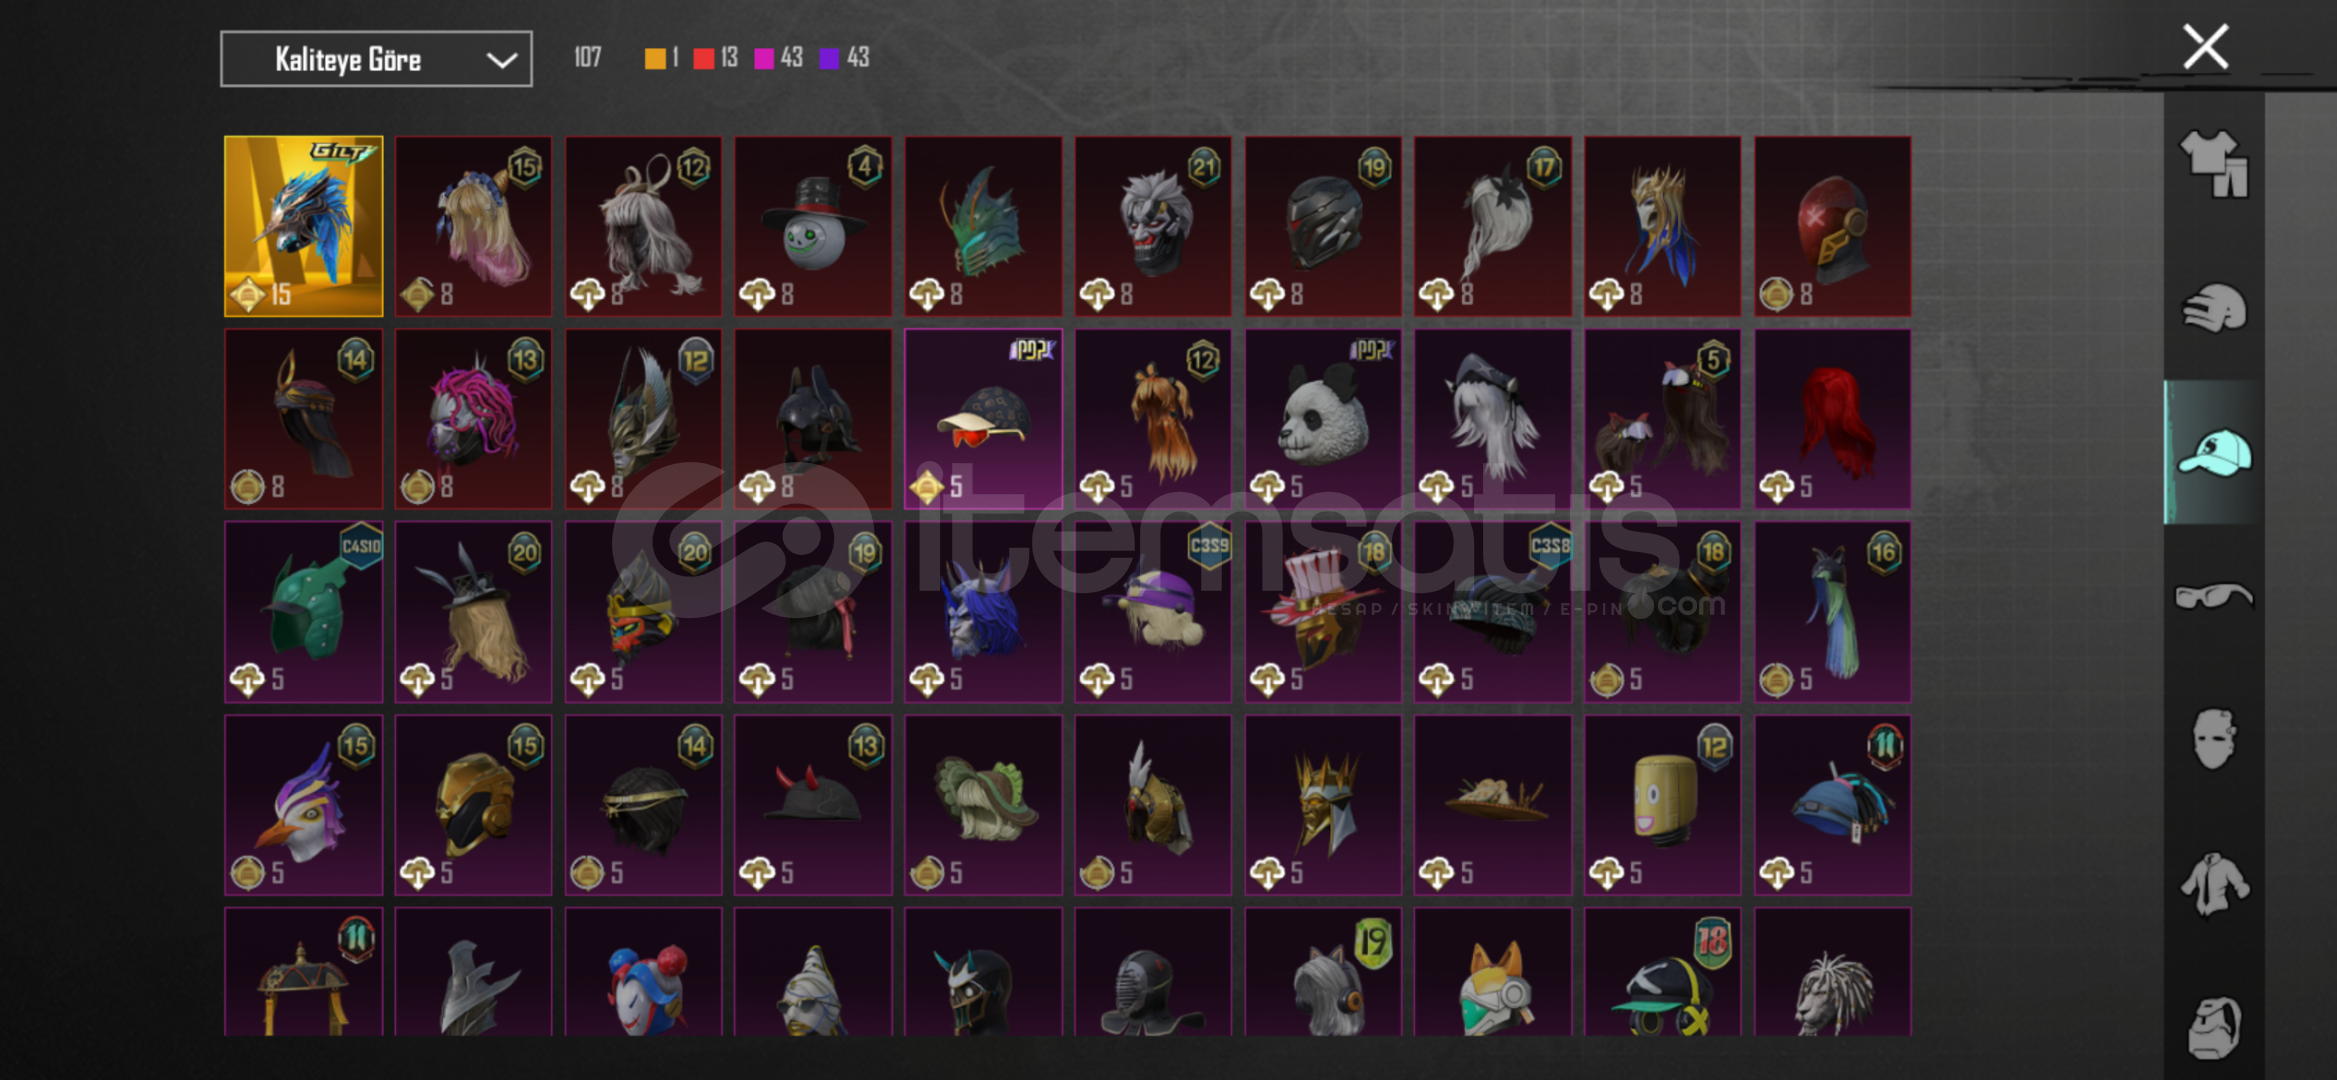Select the golden GILT feathered helmet
This screenshot has width=2337, height=1080.
304,226
